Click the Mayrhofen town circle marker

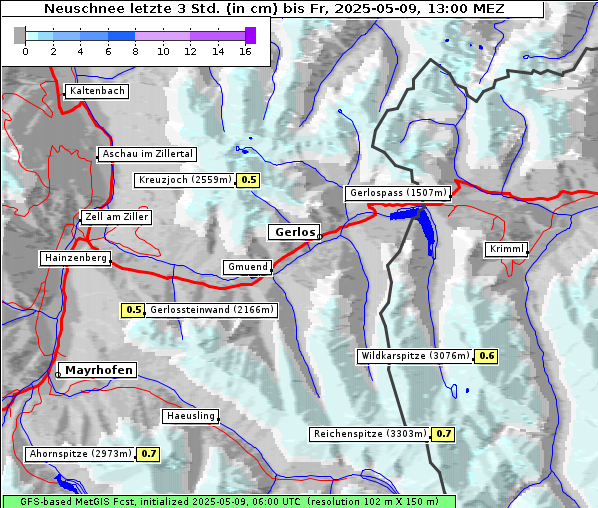pos(58,375)
